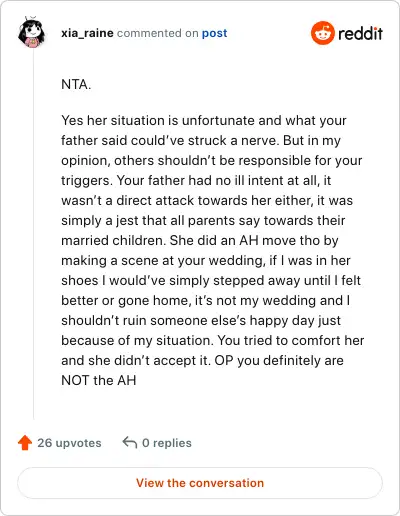Click the line starting "triggers. Your father"
This screenshot has height=516, width=400.
point(196,181)
